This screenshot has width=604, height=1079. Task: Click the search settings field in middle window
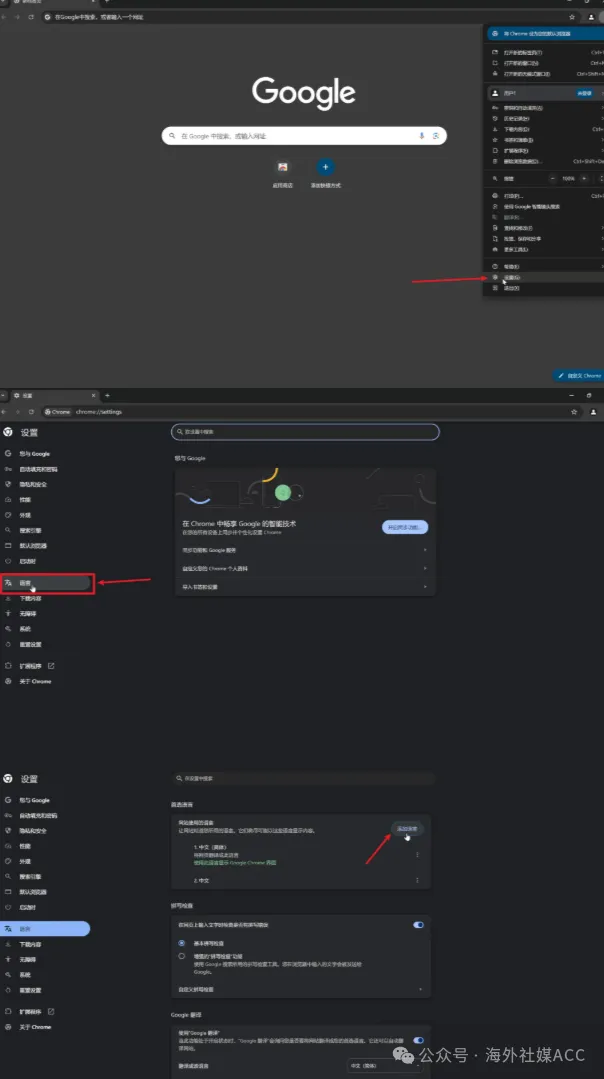click(305, 431)
